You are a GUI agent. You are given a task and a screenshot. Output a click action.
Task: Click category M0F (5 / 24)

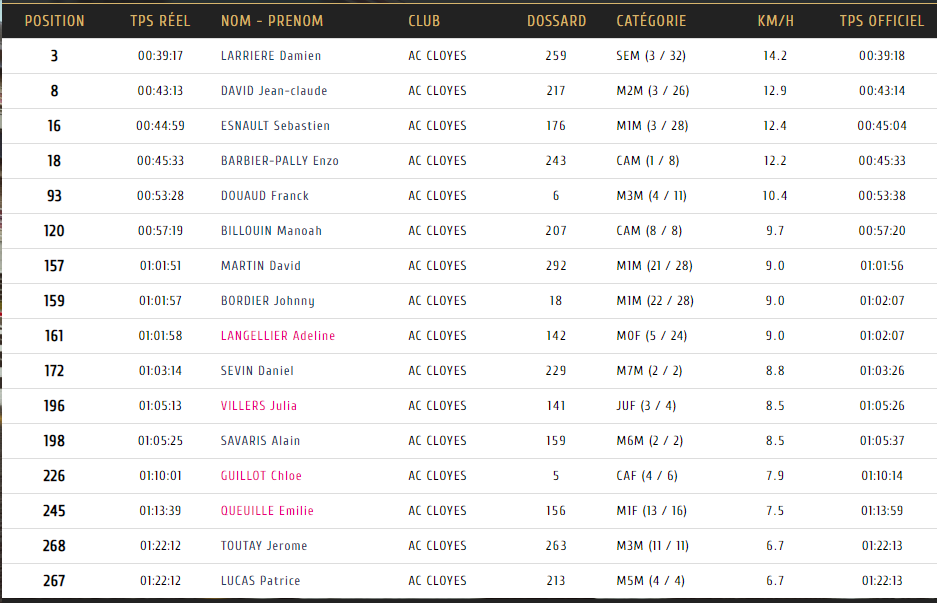652,336
